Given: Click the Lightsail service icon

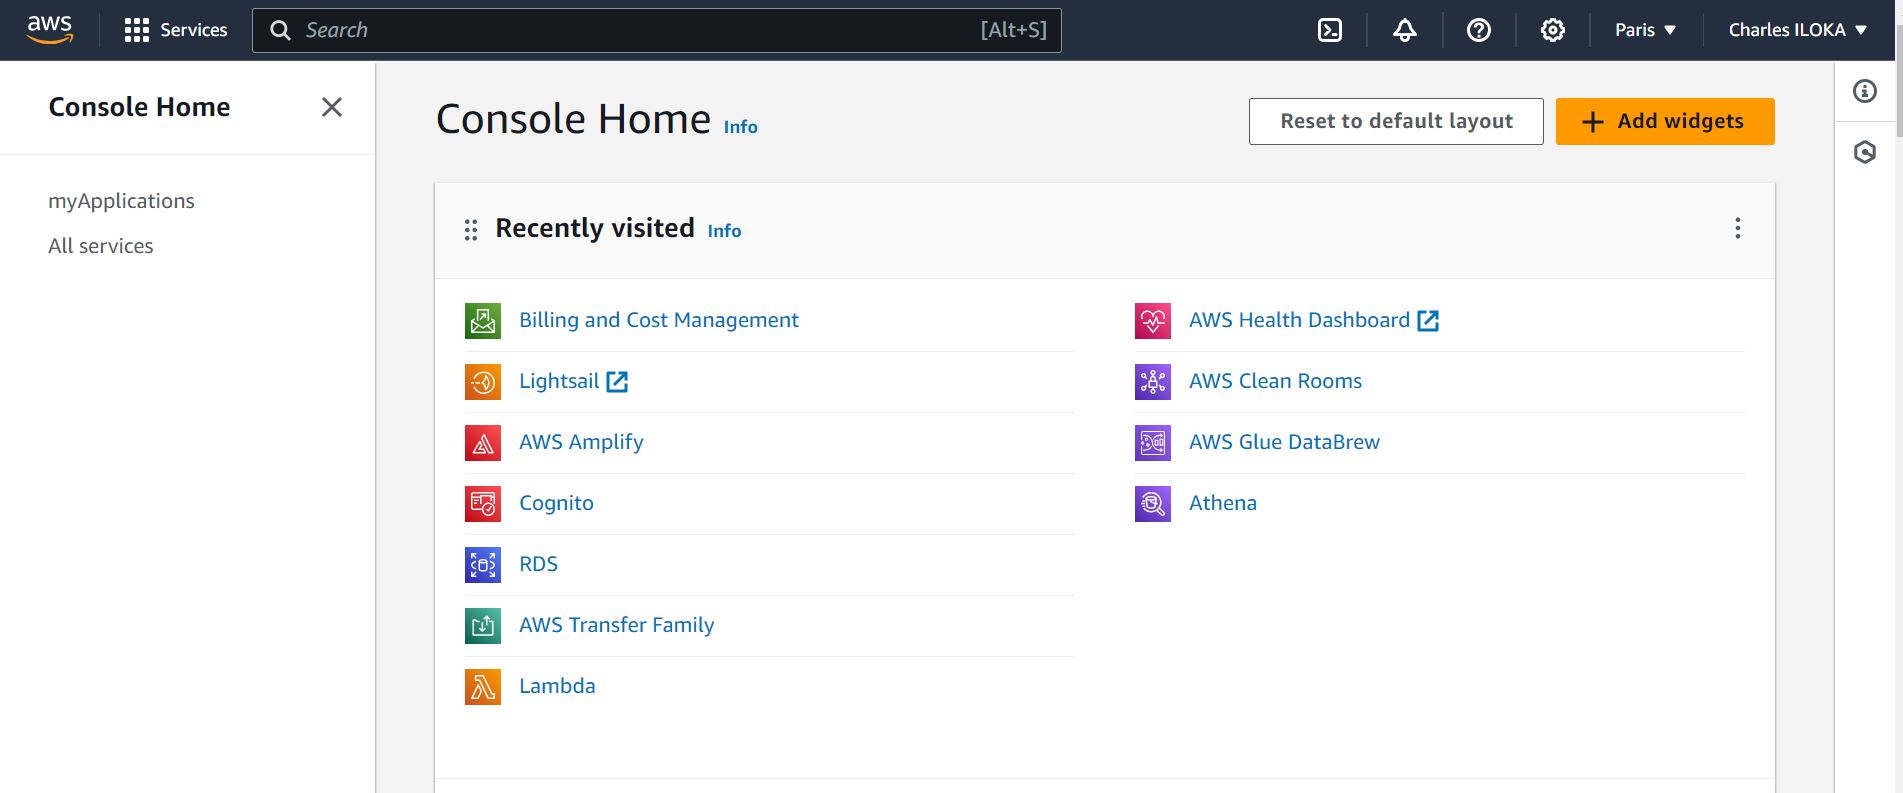Looking at the screenshot, I should [x=483, y=382].
